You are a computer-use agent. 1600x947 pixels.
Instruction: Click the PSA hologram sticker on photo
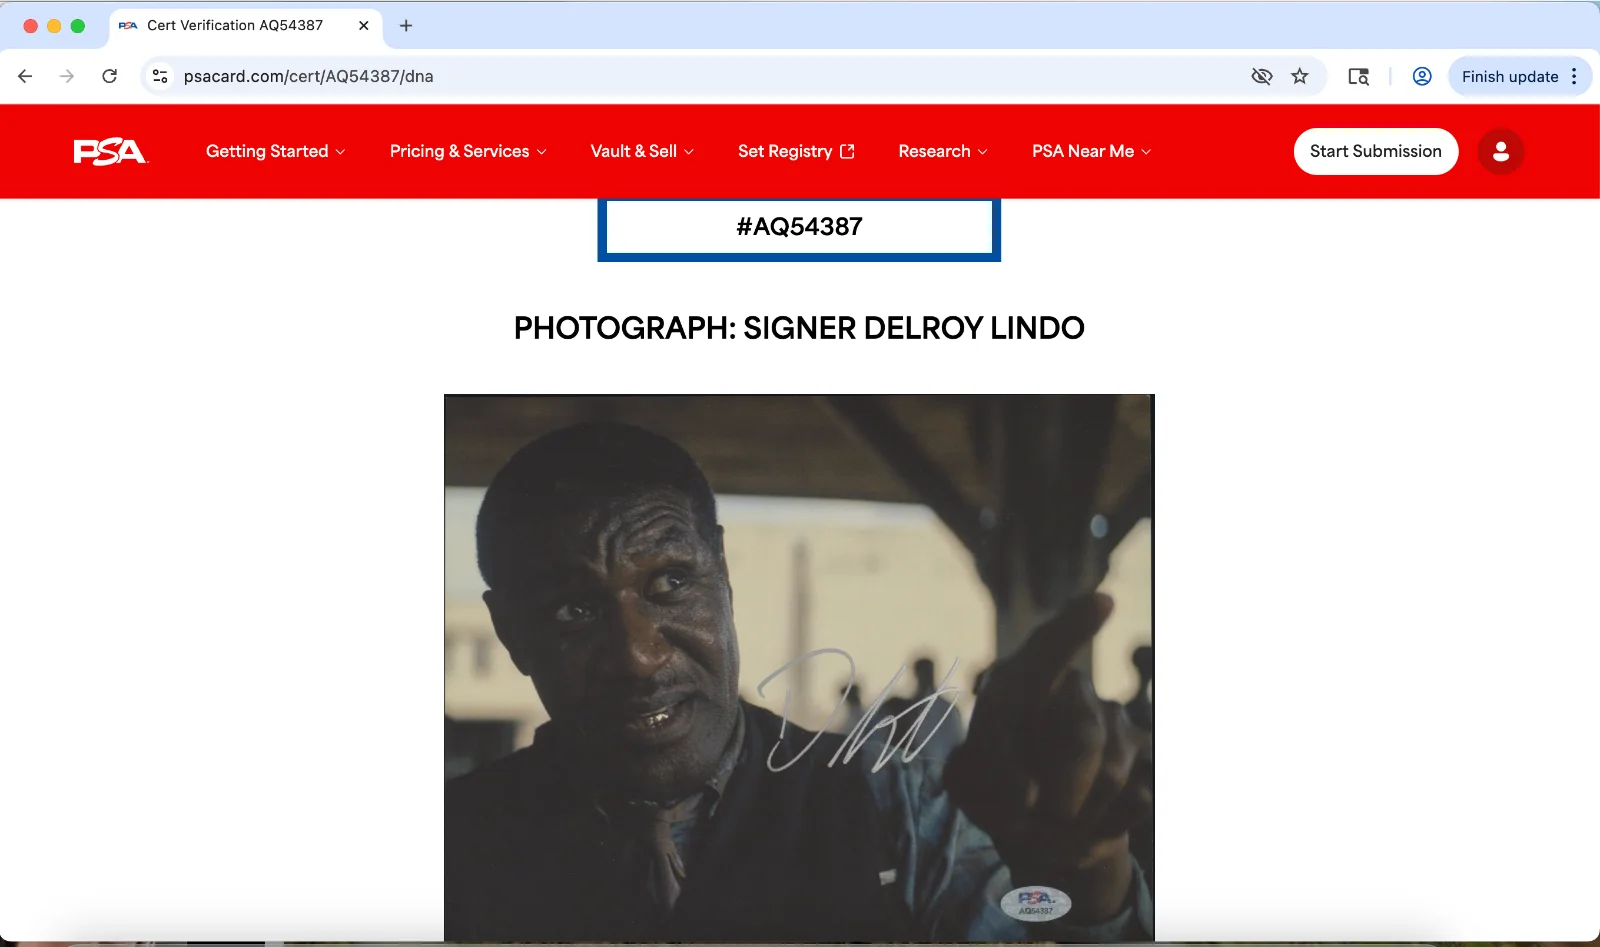click(1036, 903)
